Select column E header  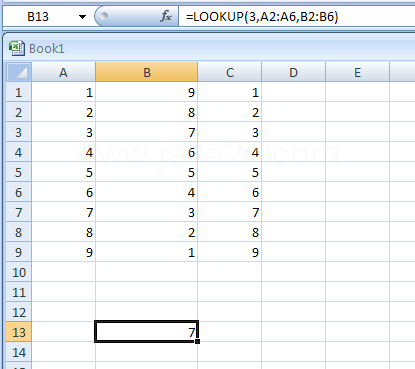357,72
